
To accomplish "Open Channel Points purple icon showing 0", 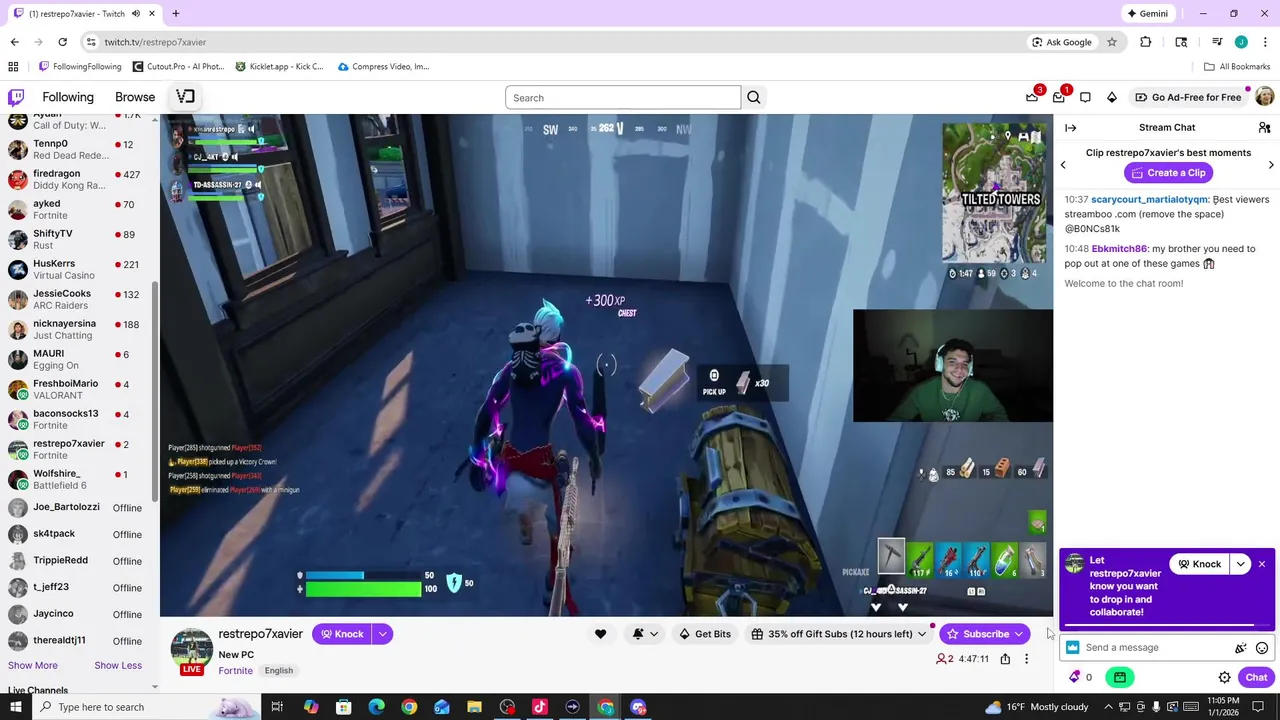I will (1080, 677).
